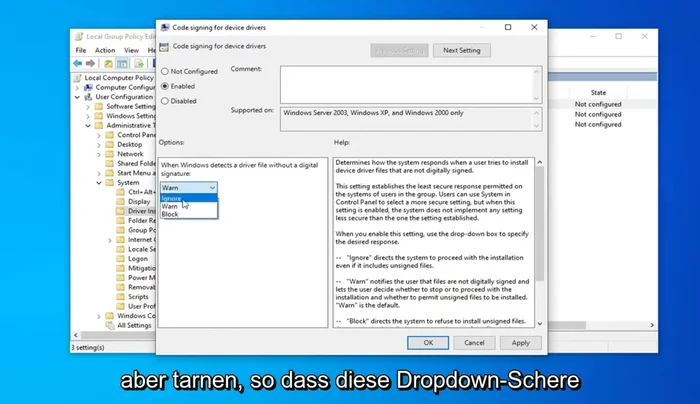
Task: Choose Block from the dropdown list
Action: 189,214
